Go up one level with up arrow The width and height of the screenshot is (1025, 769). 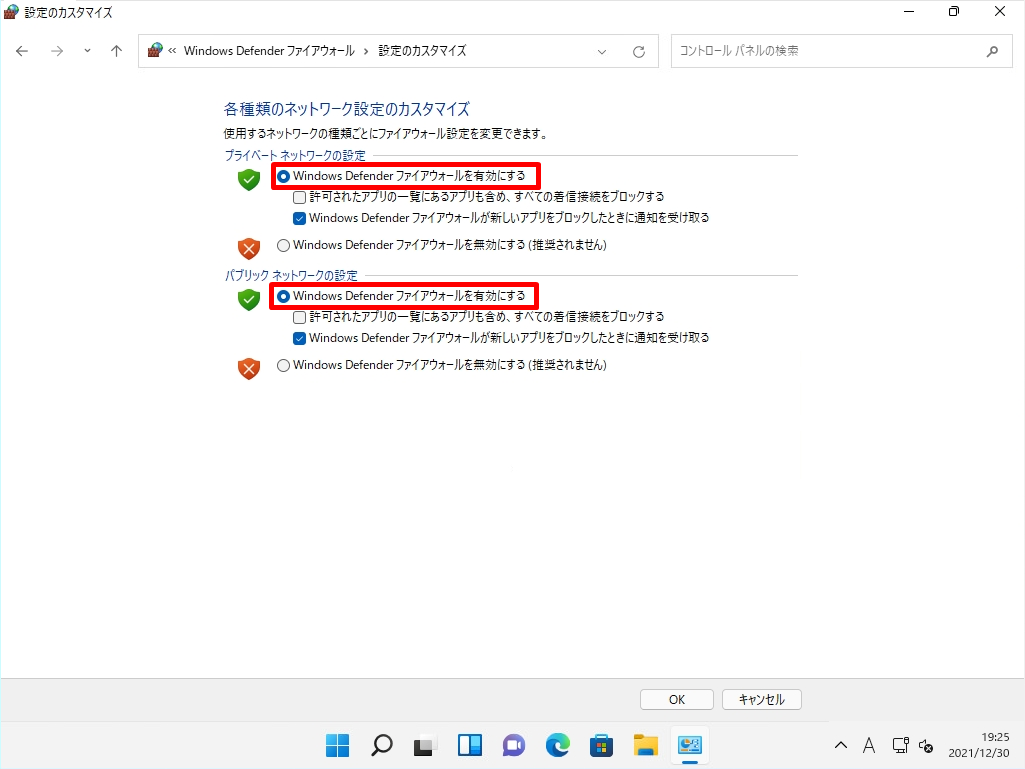point(116,51)
